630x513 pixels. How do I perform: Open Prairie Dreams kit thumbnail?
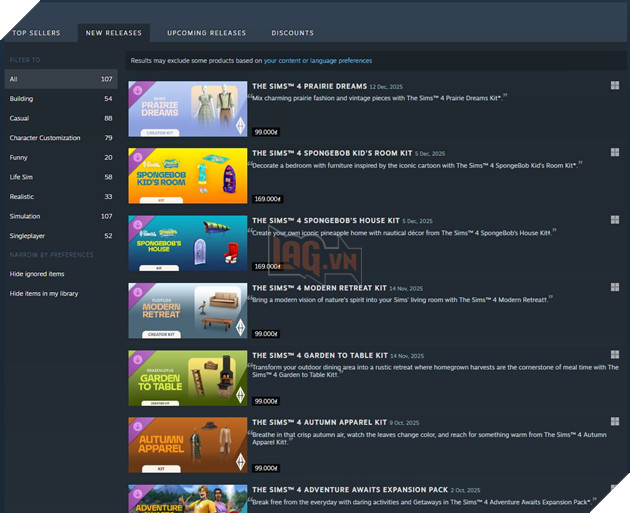[x=187, y=108]
